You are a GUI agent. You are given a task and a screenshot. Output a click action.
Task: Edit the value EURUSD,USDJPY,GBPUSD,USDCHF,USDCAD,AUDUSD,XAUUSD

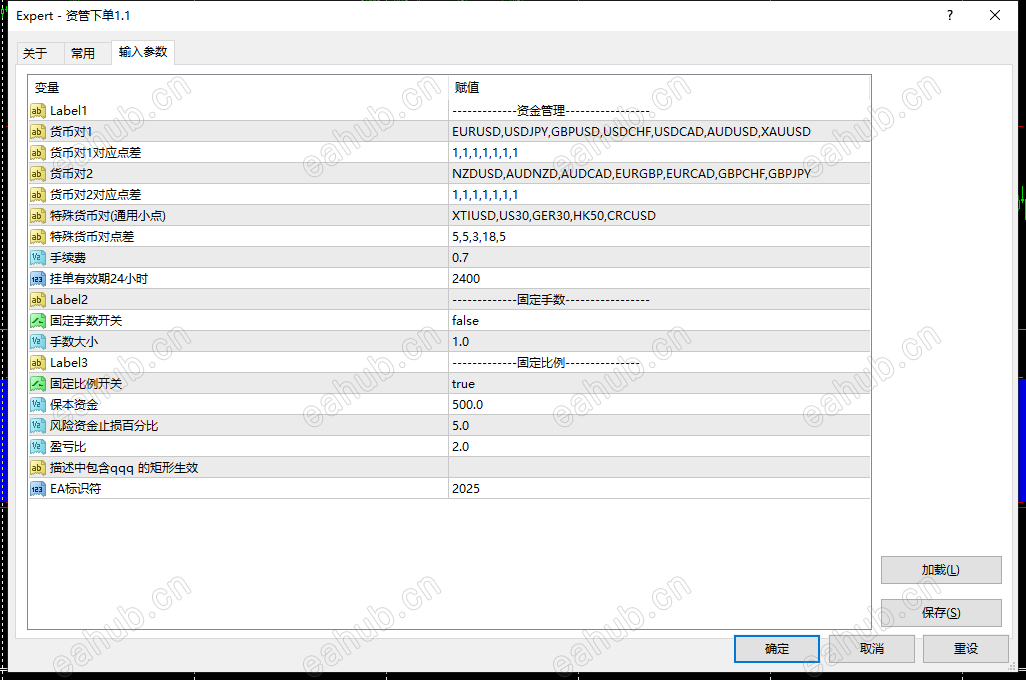click(x=660, y=132)
